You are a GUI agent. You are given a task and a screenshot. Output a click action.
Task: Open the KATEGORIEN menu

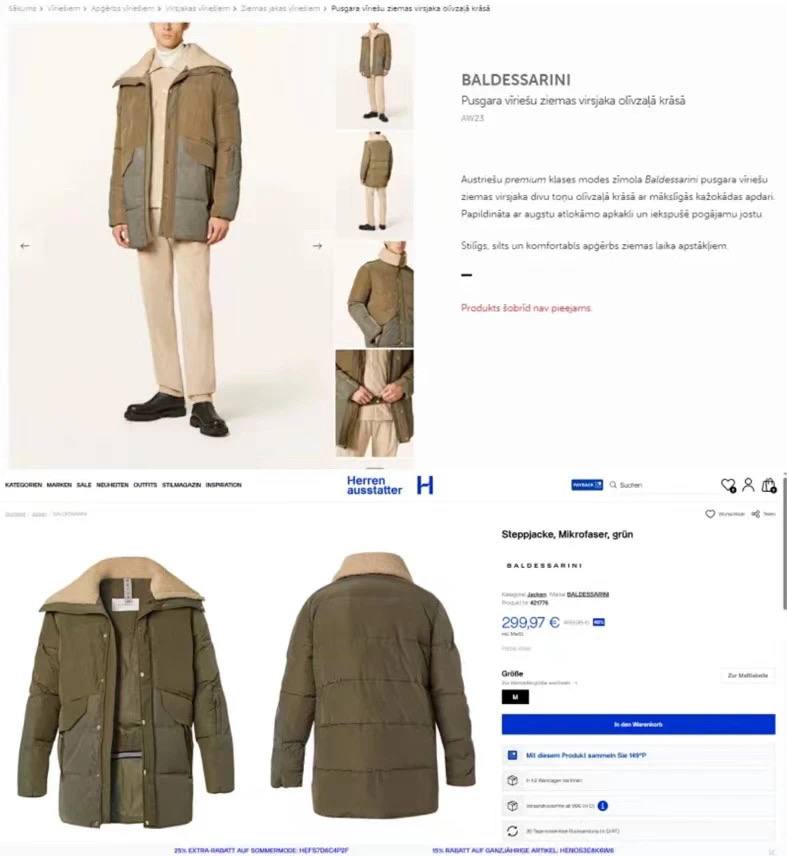point(23,485)
